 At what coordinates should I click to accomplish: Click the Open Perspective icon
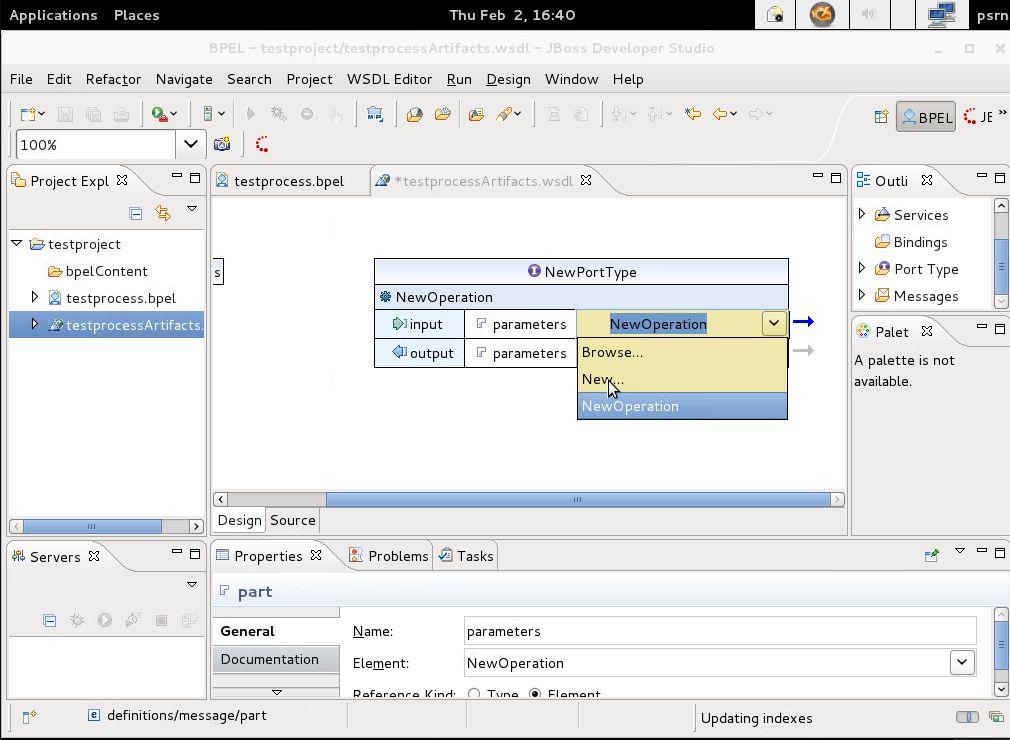pyautogui.click(x=881, y=116)
